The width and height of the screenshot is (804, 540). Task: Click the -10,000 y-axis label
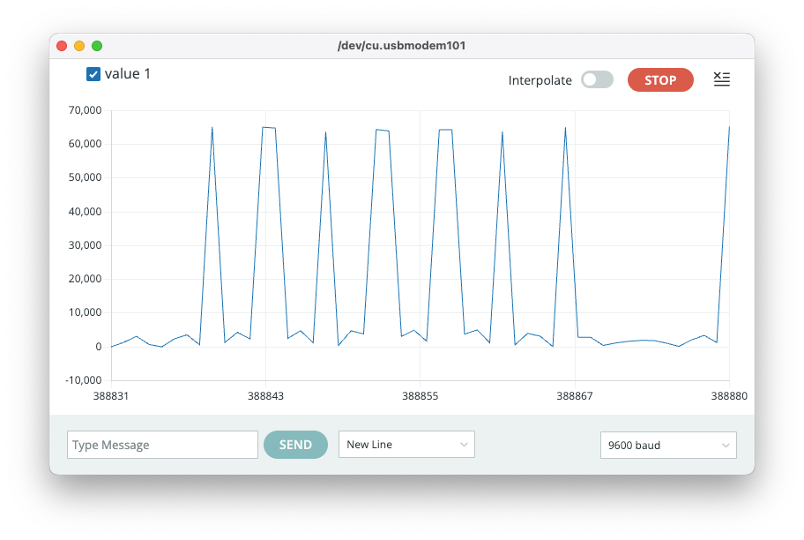click(x=84, y=380)
